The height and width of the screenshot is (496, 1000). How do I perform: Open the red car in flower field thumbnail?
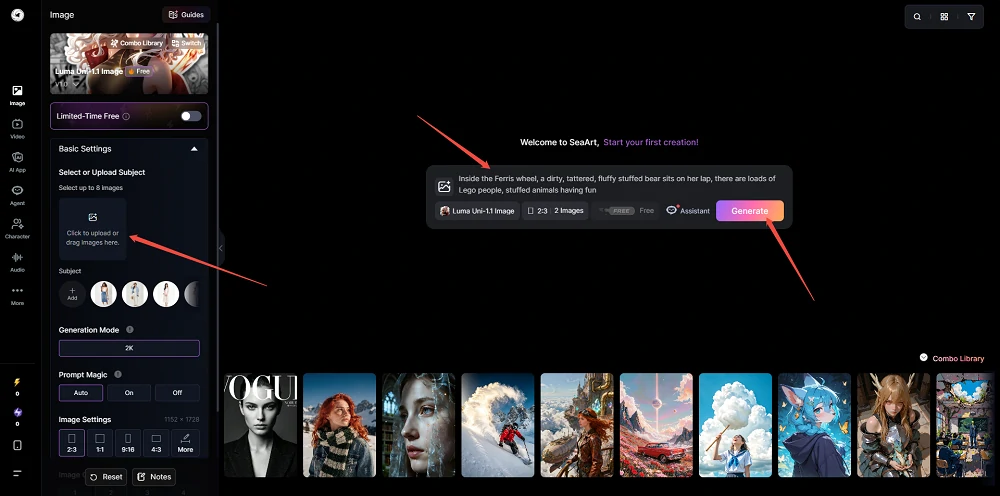click(656, 425)
